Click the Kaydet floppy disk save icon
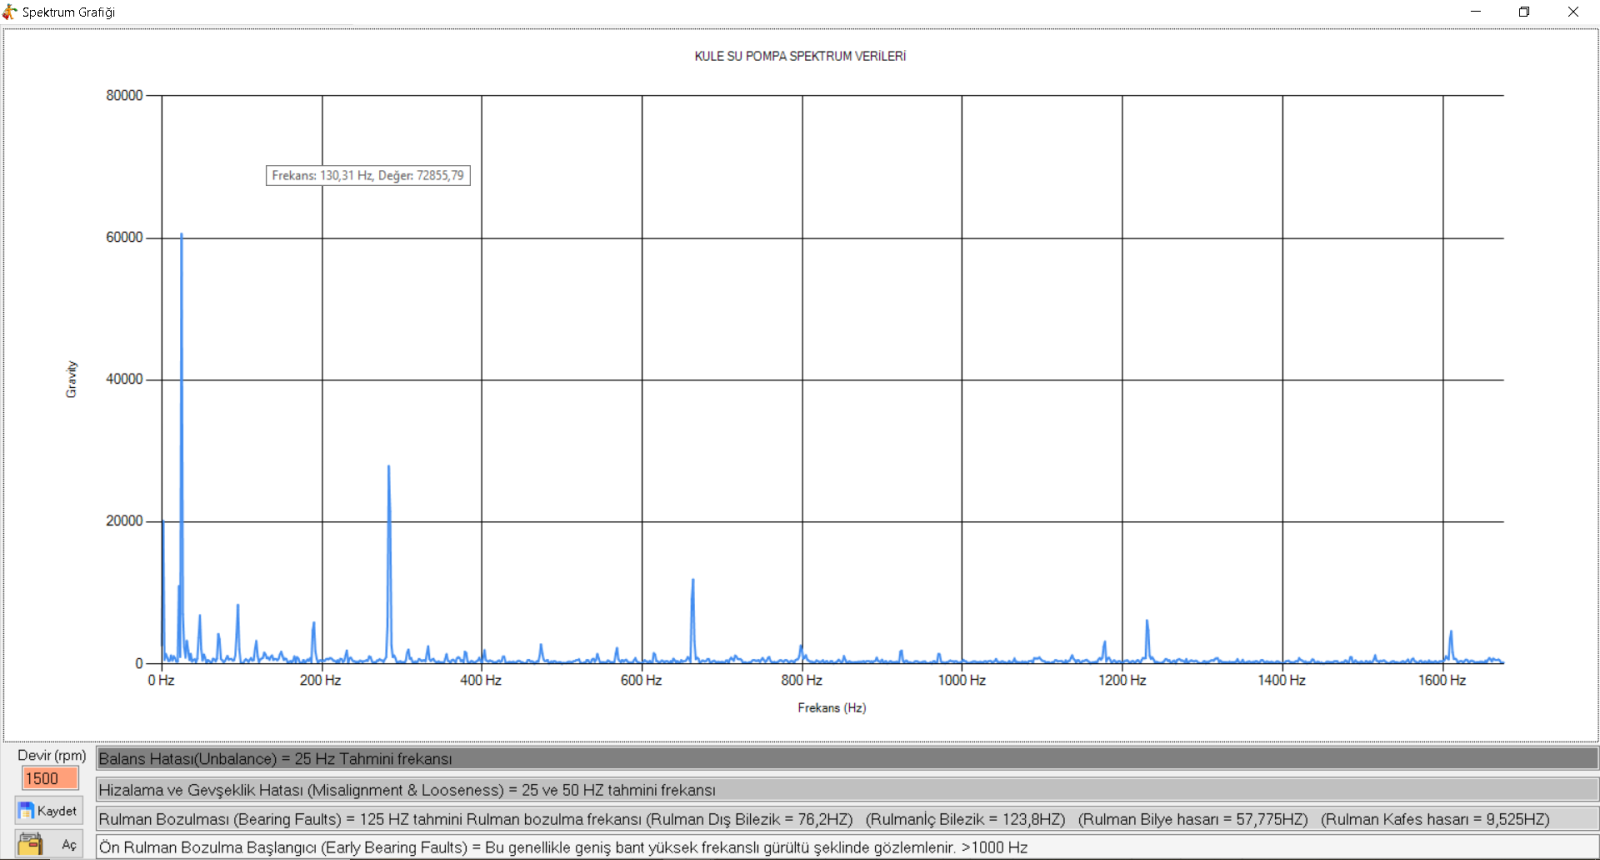Image resolution: width=1600 pixels, height=860 pixels. [x=26, y=811]
